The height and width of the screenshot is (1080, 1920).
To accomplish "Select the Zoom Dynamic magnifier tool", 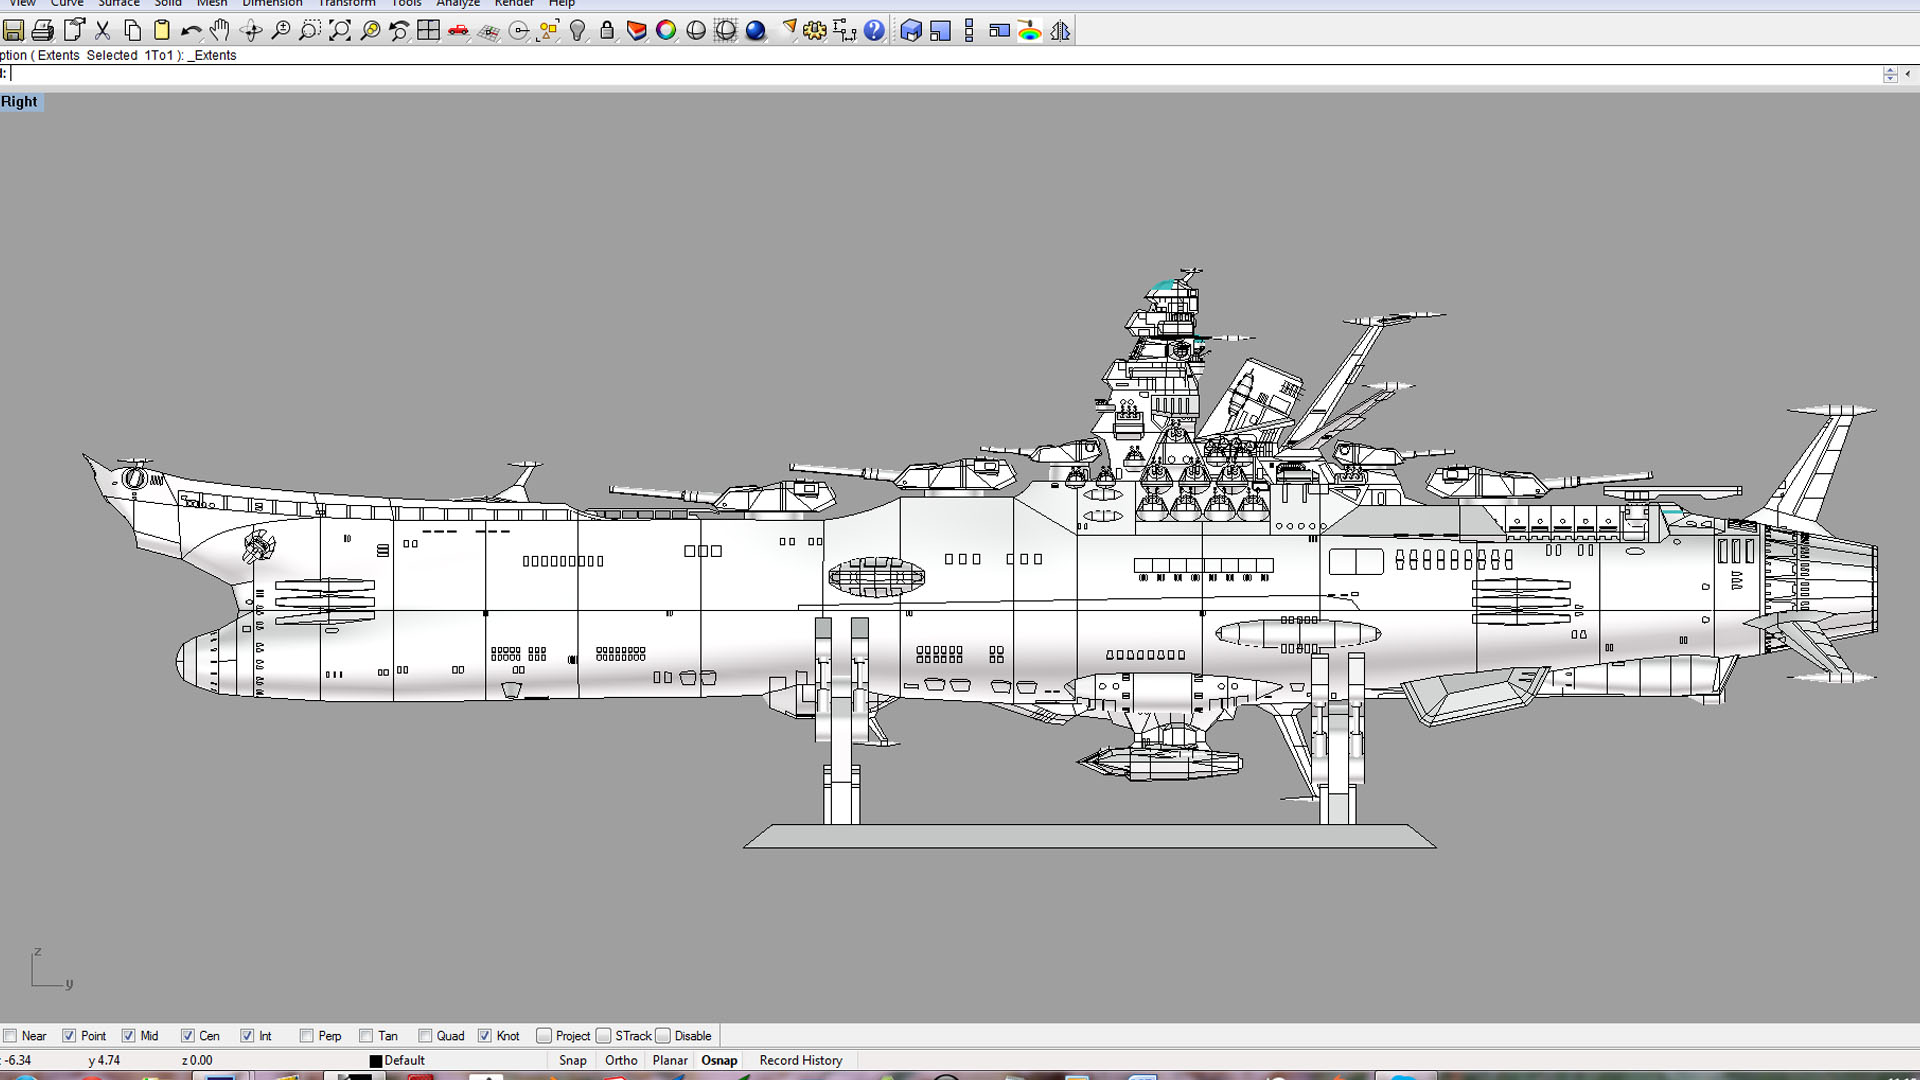I will pos(281,31).
